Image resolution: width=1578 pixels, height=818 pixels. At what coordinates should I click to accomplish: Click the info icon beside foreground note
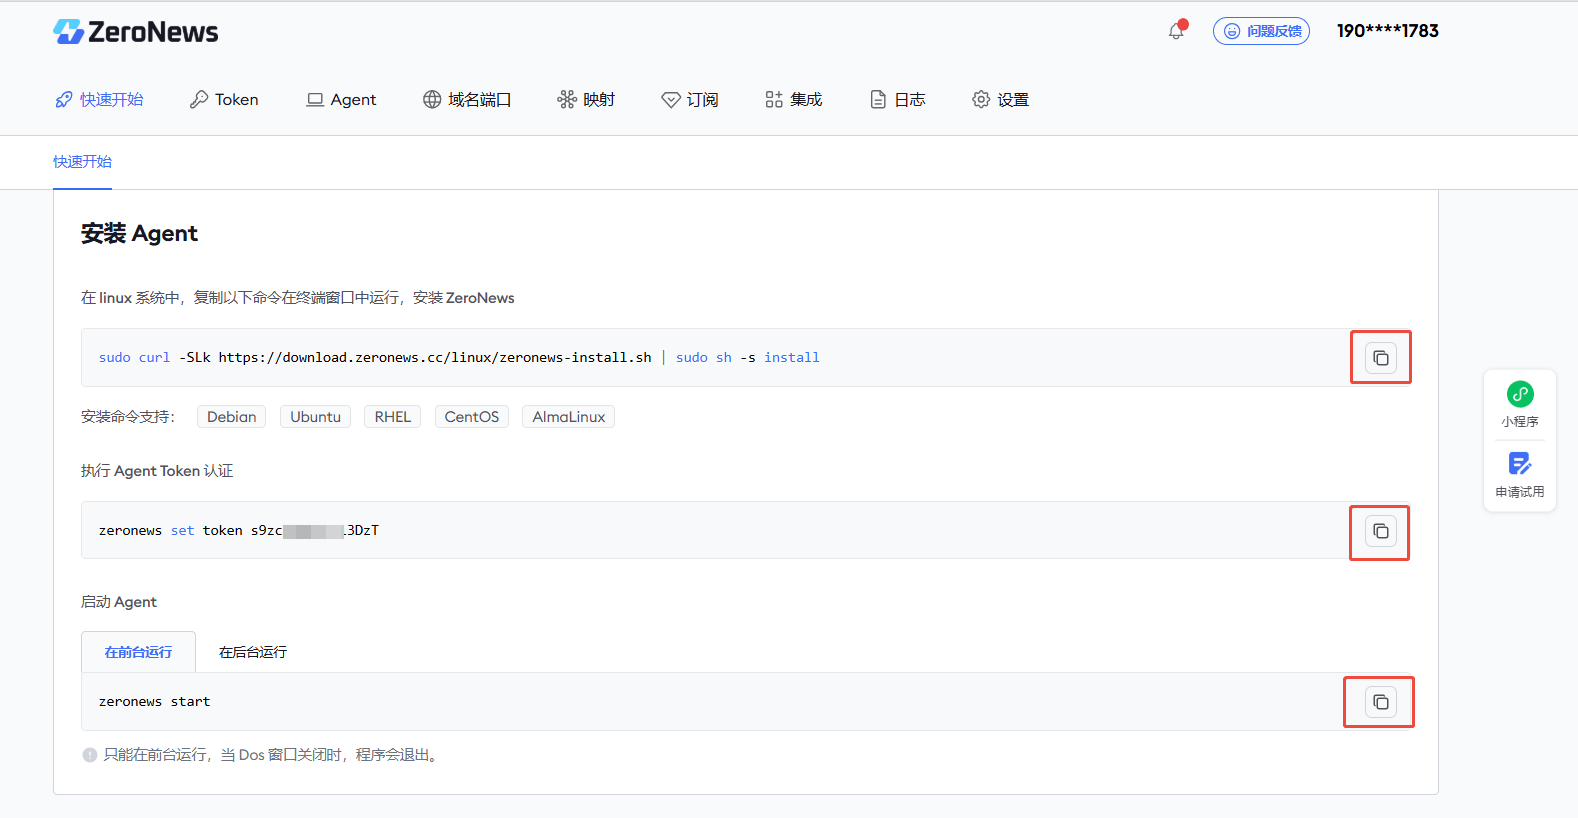[89, 755]
